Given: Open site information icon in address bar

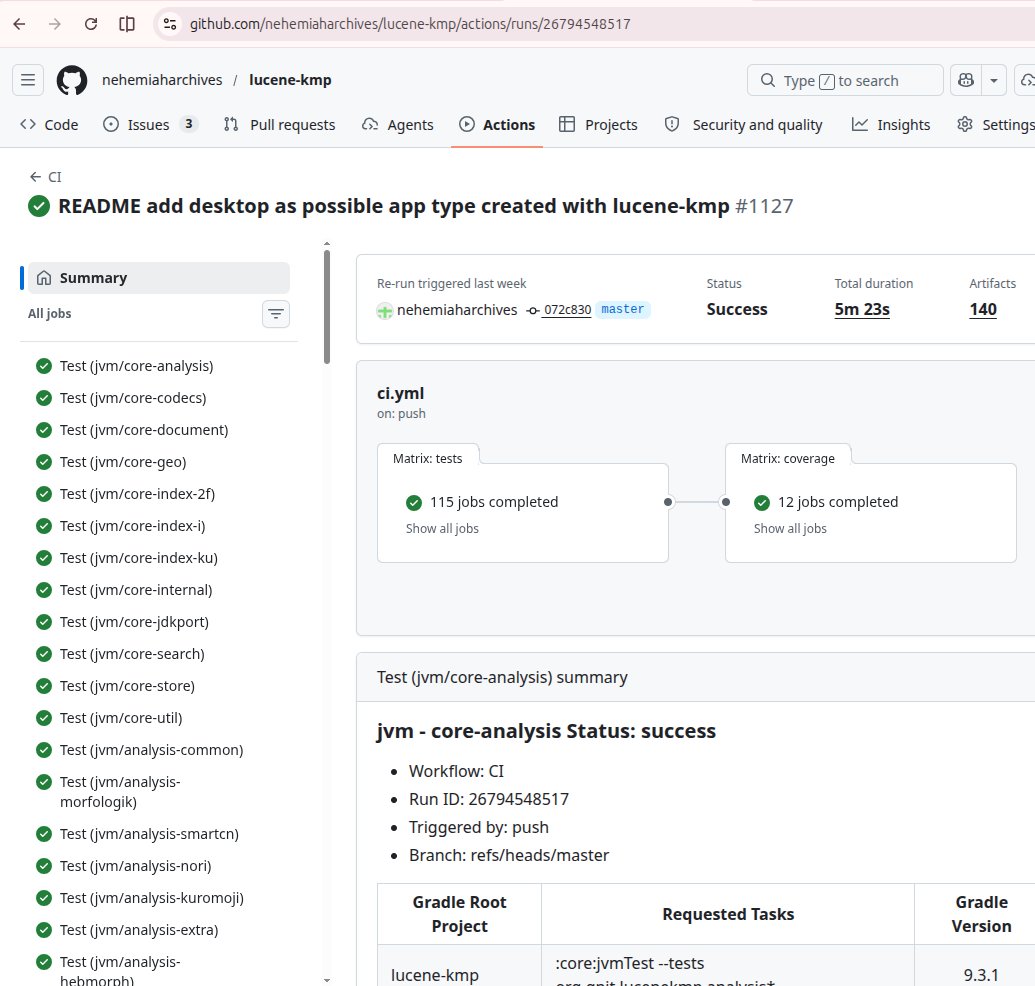Looking at the screenshot, I should (170, 24).
